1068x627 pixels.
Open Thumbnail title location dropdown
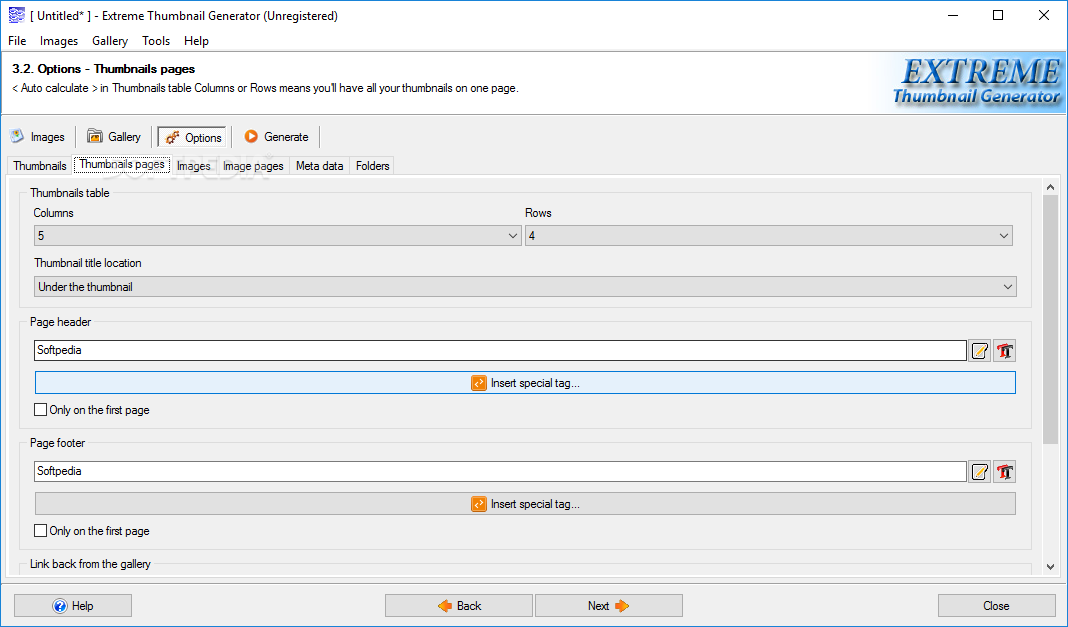point(525,287)
